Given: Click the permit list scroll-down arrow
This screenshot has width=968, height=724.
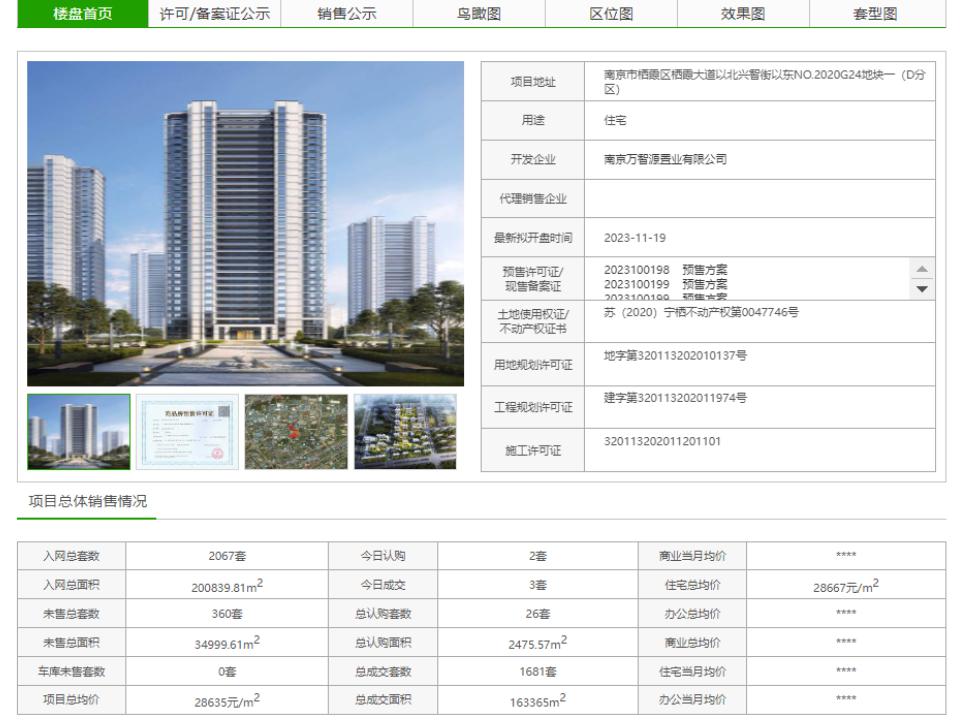Looking at the screenshot, I should (x=922, y=289).
